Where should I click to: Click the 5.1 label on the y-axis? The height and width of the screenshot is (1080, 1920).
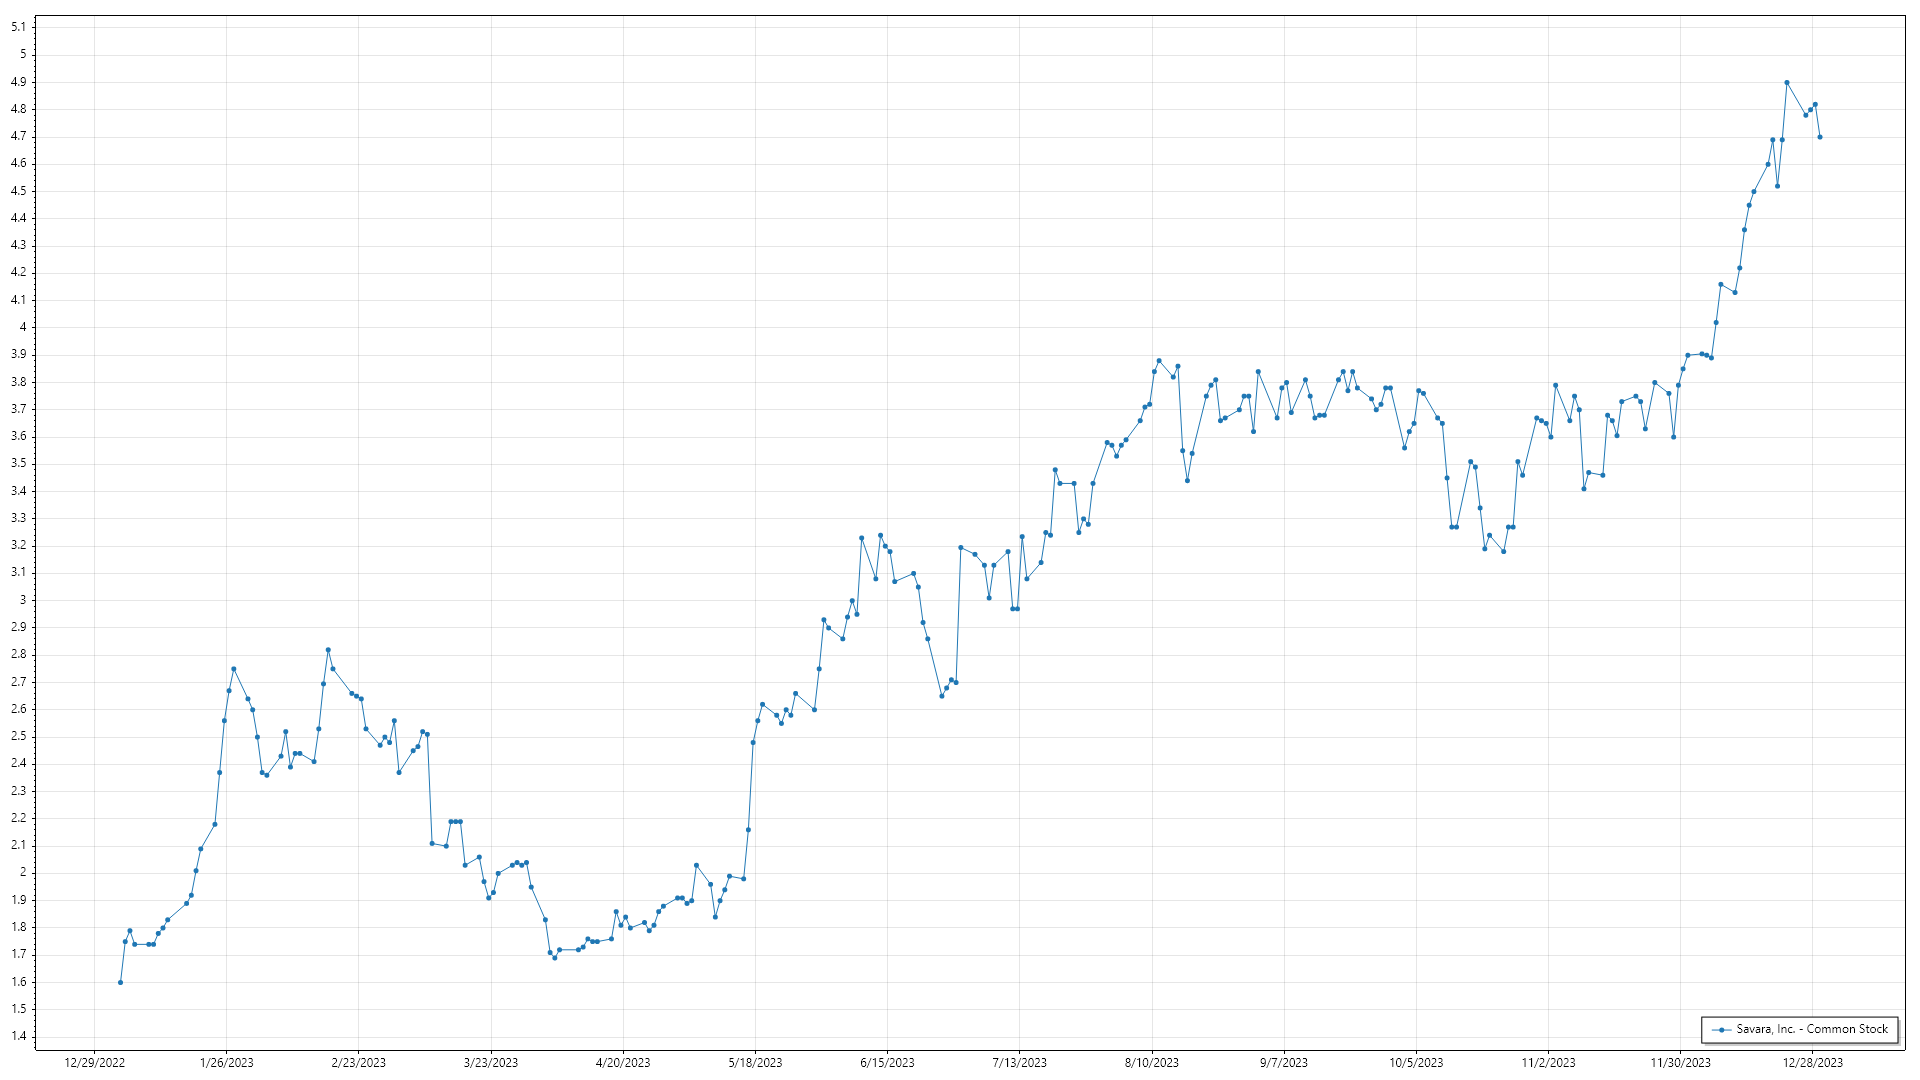tap(19, 27)
